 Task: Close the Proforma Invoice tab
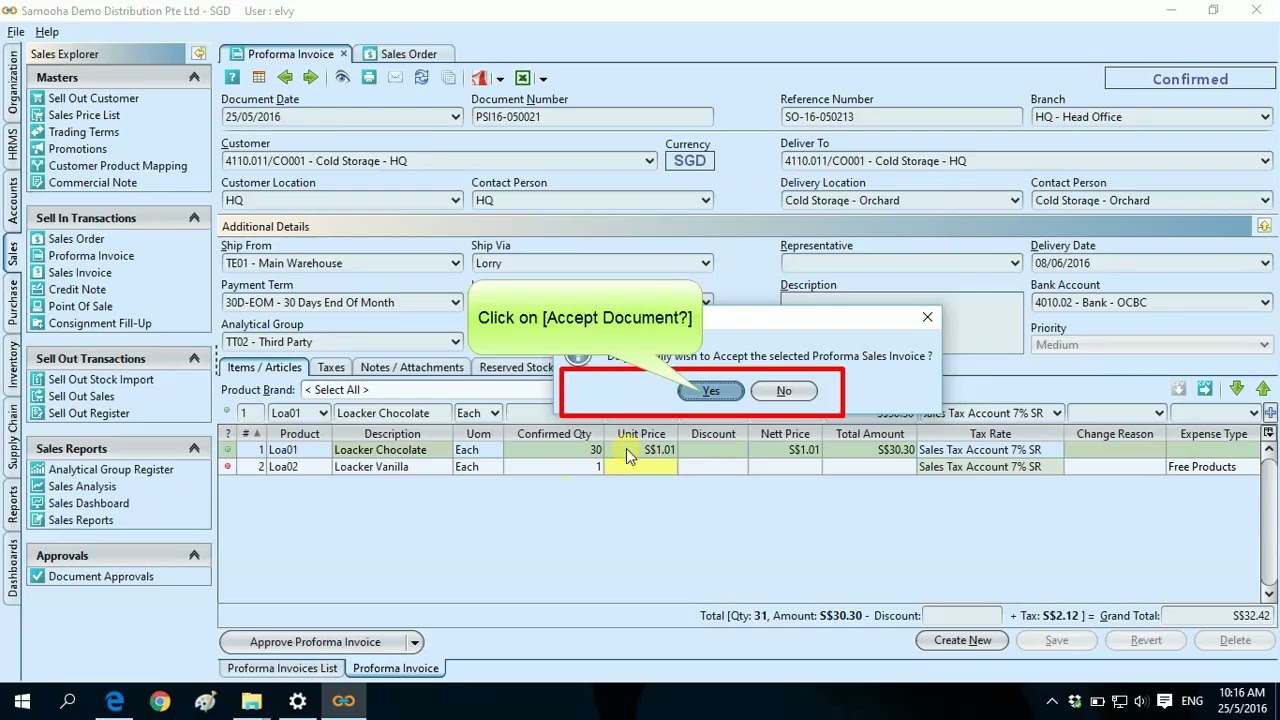(x=344, y=54)
